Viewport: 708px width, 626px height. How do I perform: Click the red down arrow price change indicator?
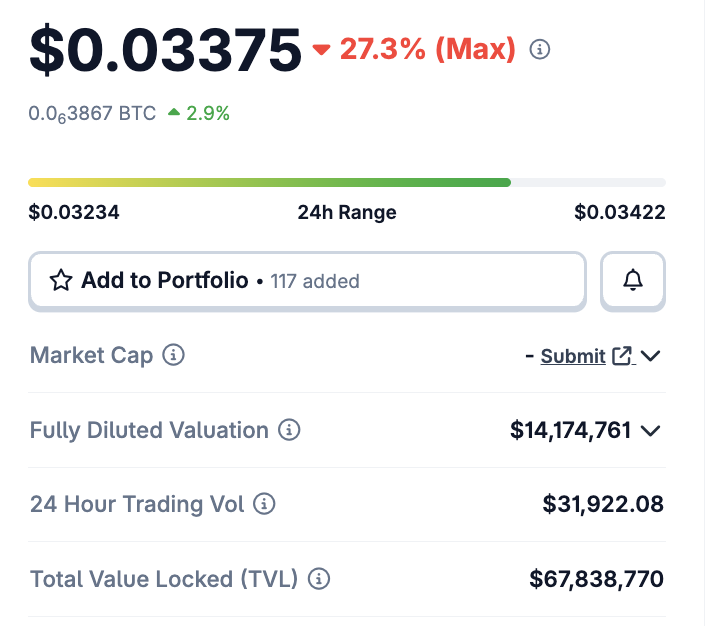[321, 49]
